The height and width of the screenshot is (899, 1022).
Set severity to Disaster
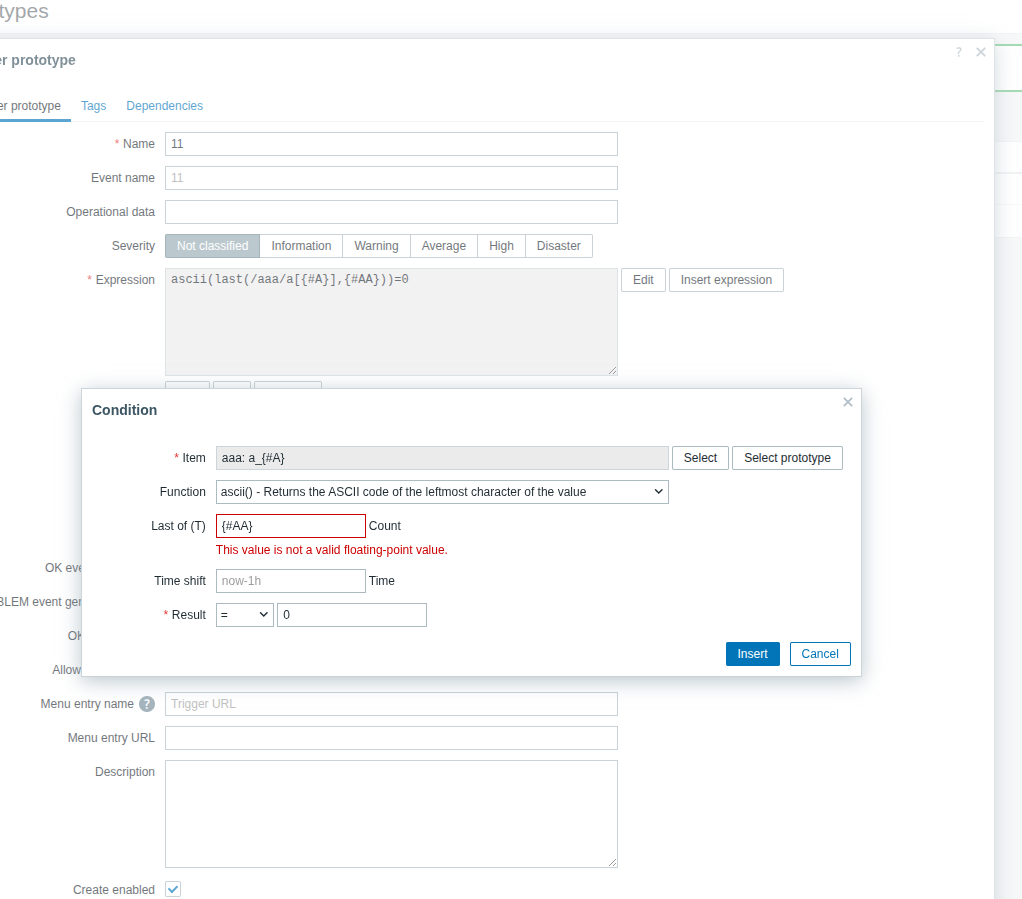click(558, 246)
